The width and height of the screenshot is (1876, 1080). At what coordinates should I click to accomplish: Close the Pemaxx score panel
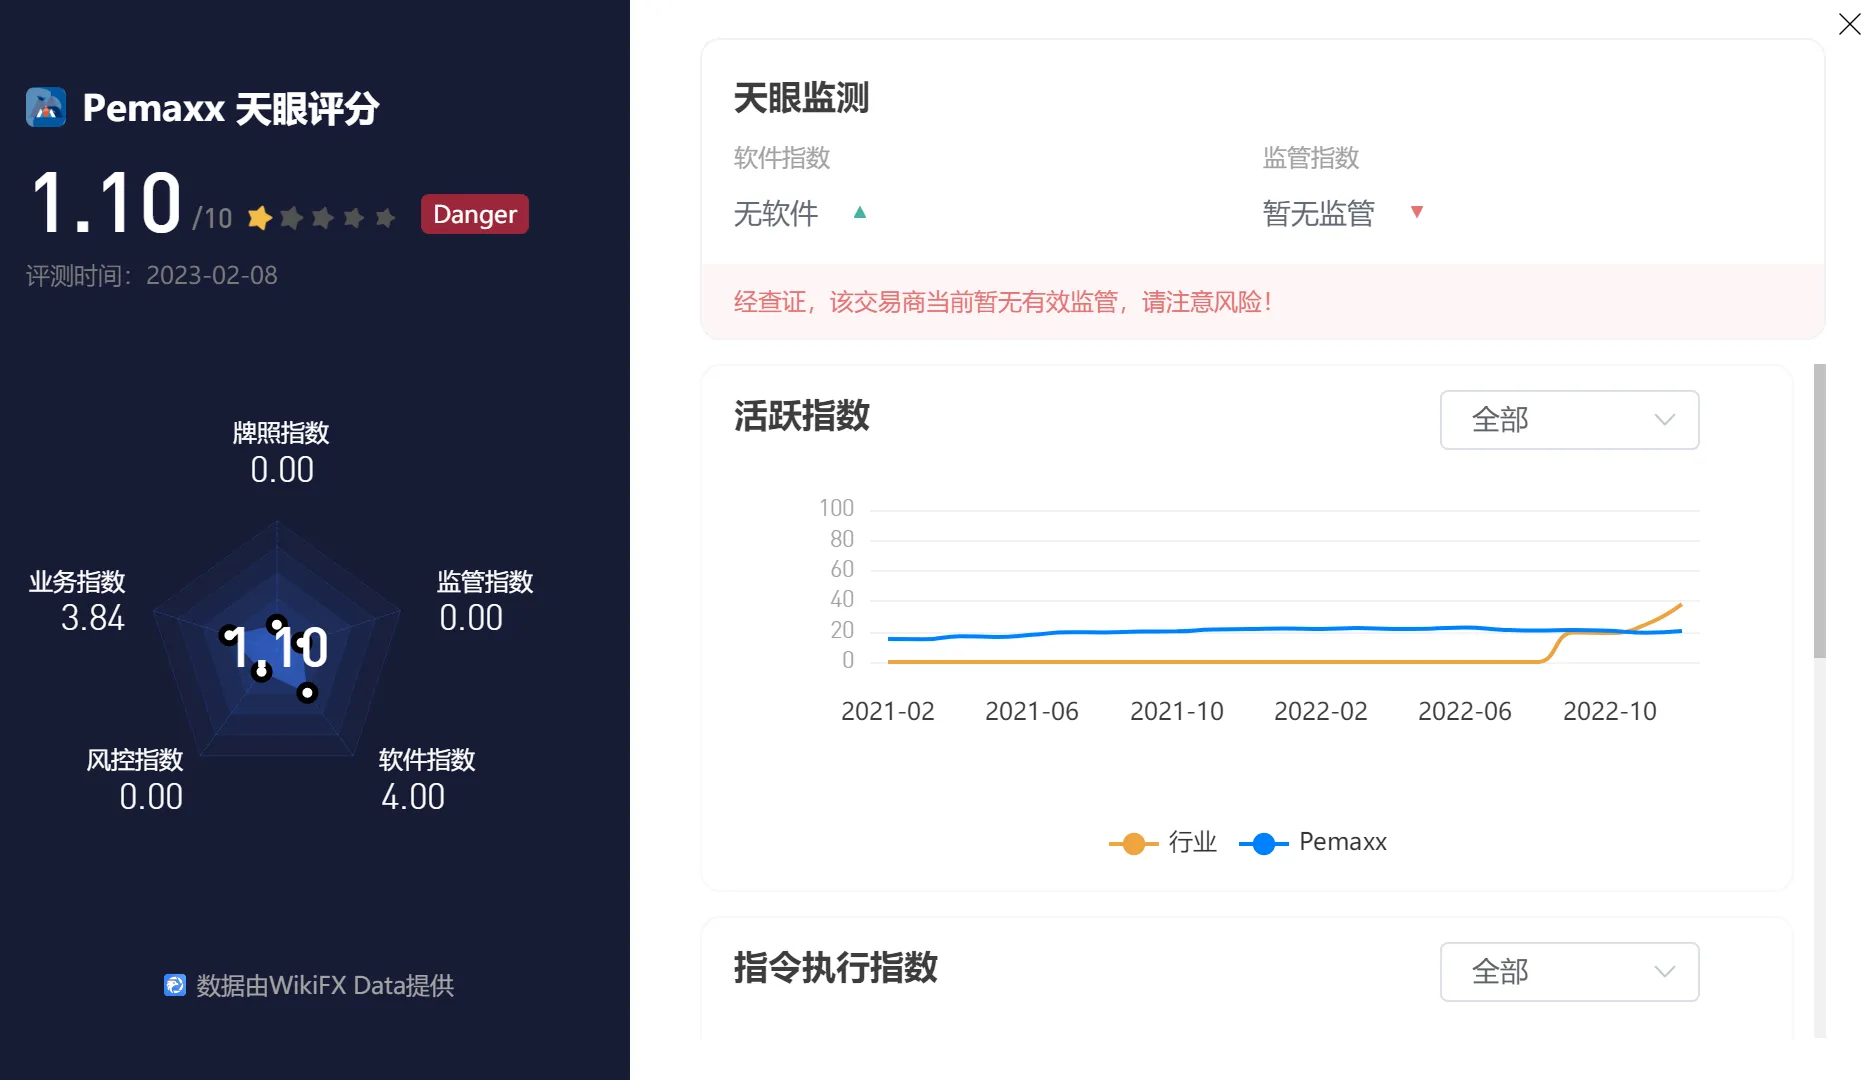click(1849, 24)
